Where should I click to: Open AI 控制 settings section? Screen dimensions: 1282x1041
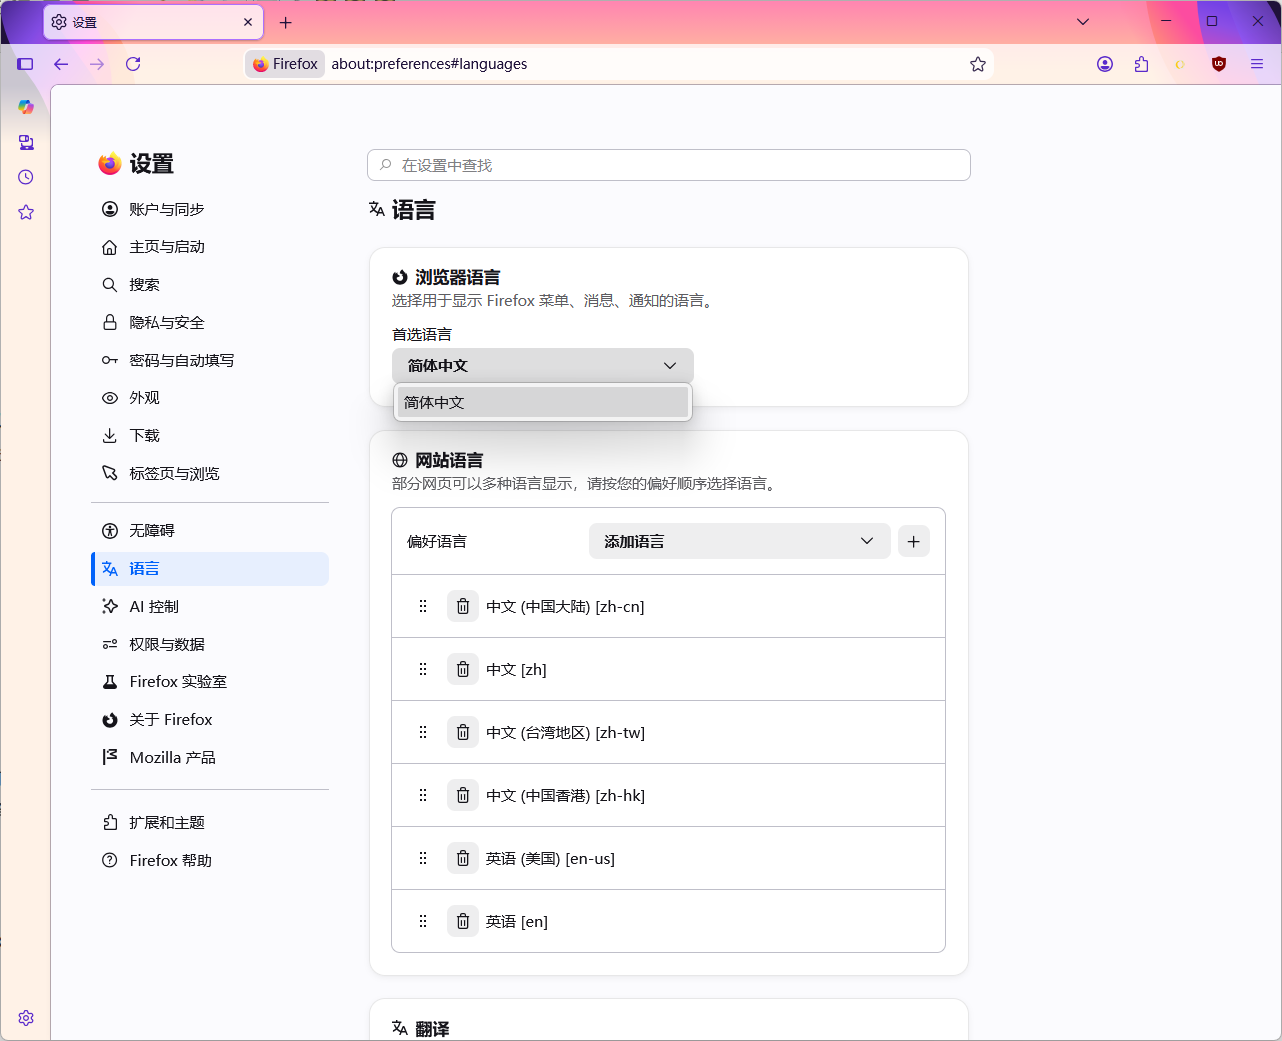(x=210, y=606)
